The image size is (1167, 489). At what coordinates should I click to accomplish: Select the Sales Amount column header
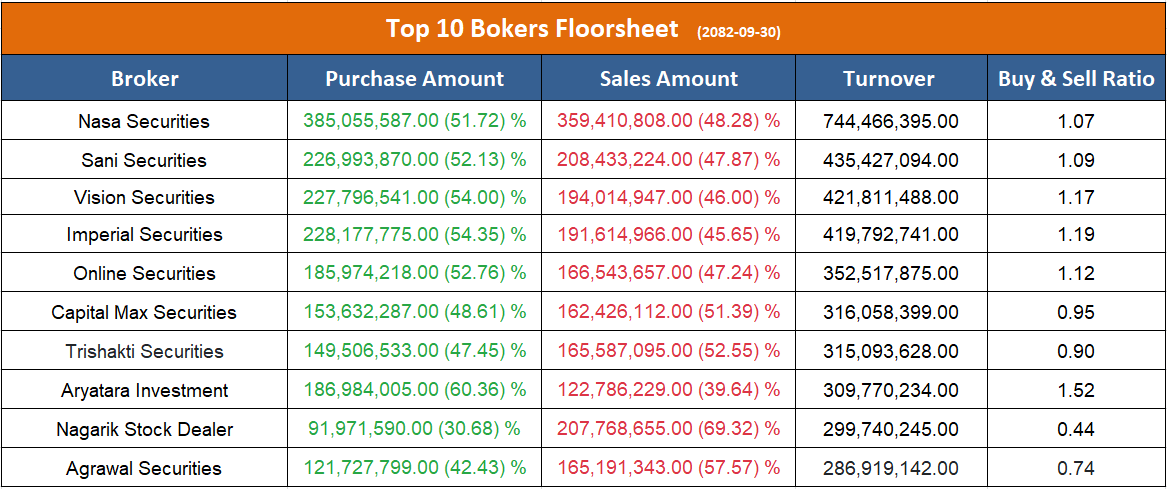click(669, 79)
